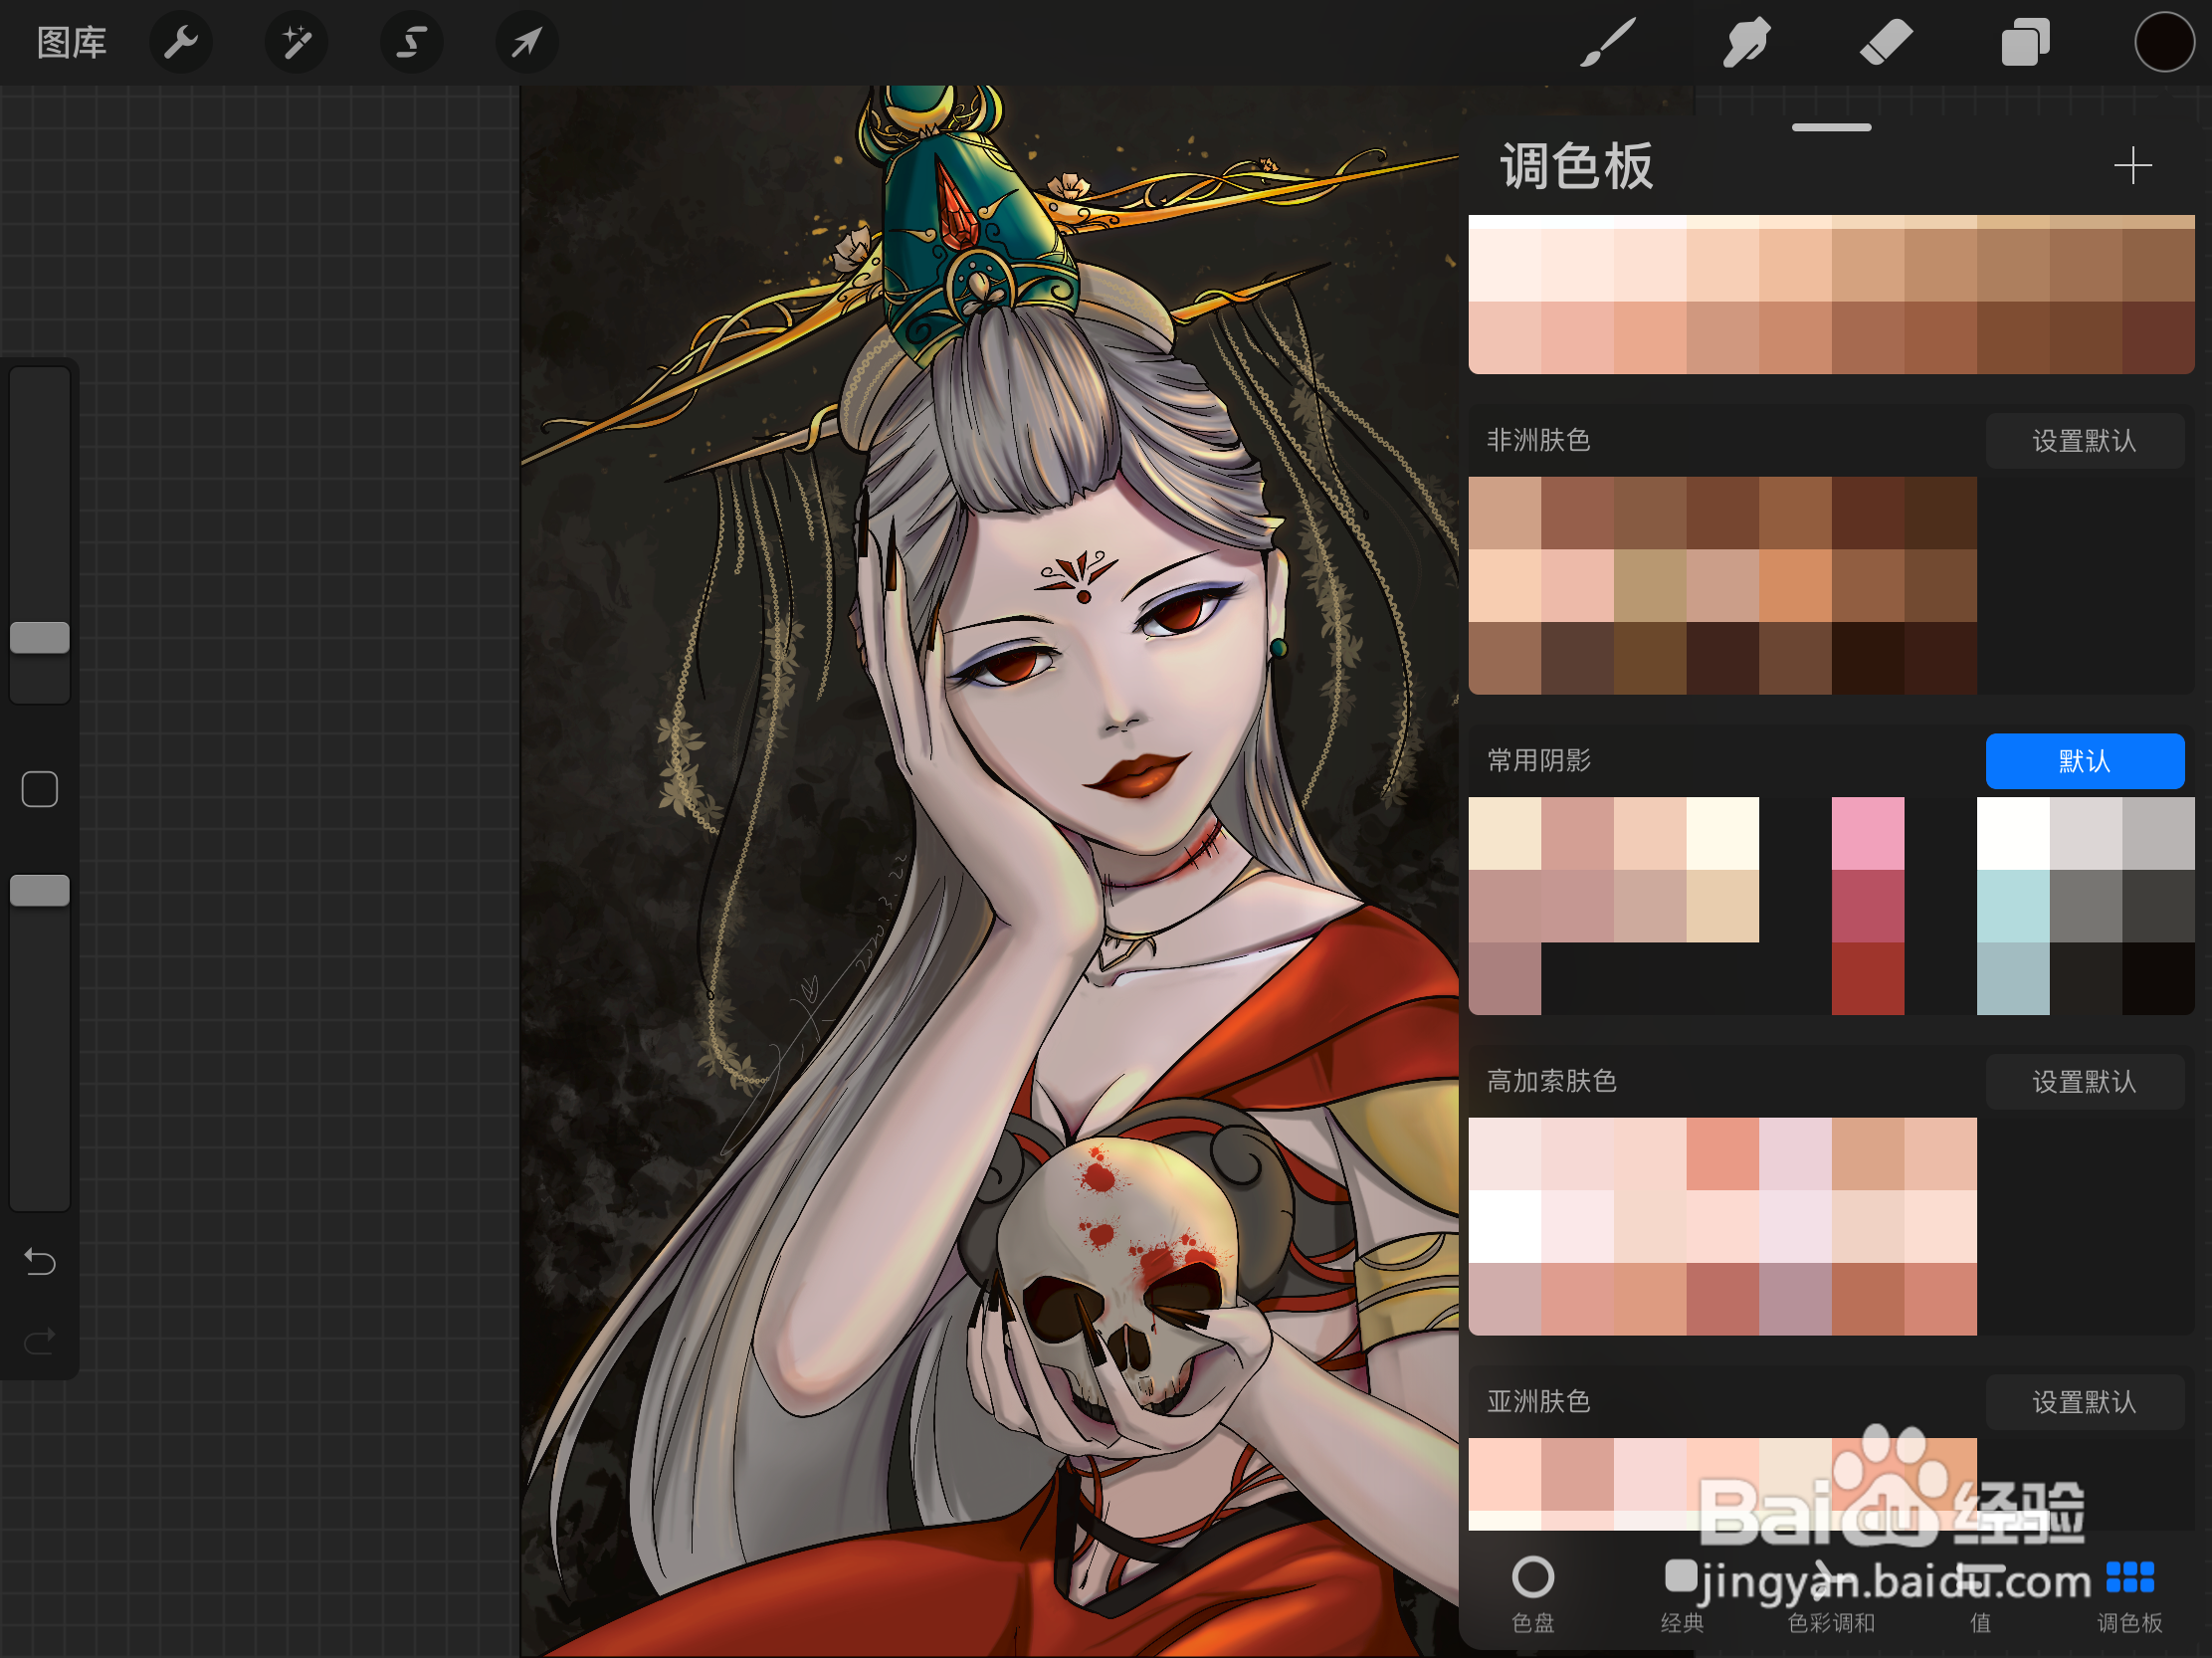Image resolution: width=2212 pixels, height=1658 pixels.
Task: Pick the white swatch in 高加索肤色
Action: (1504, 1226)
